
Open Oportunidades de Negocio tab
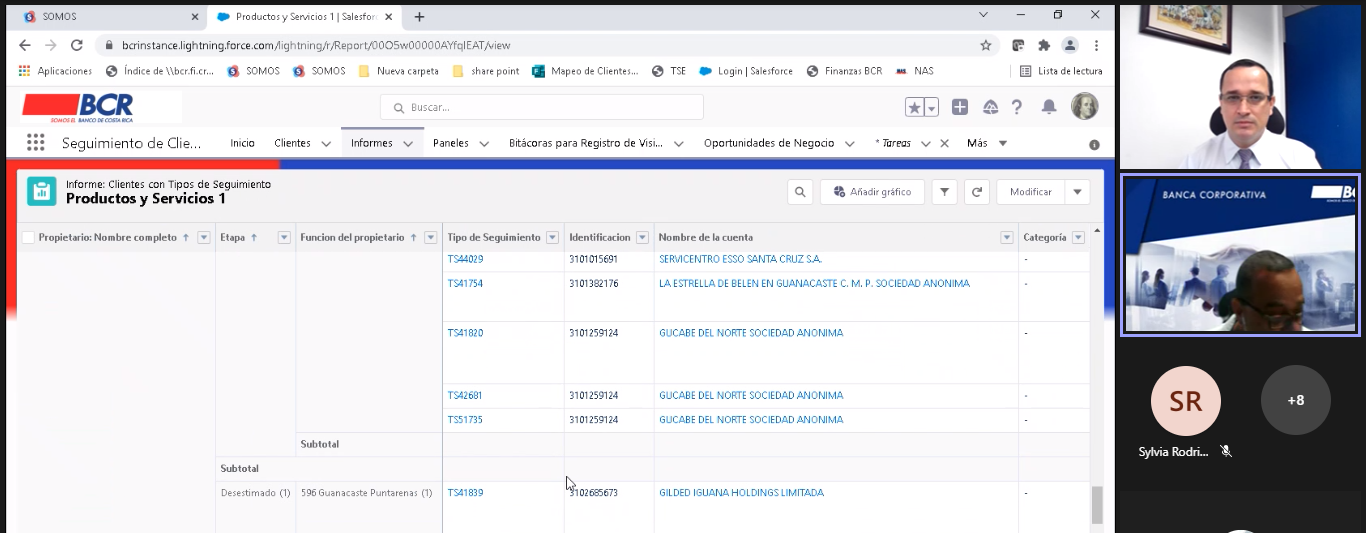pos(769,143)
